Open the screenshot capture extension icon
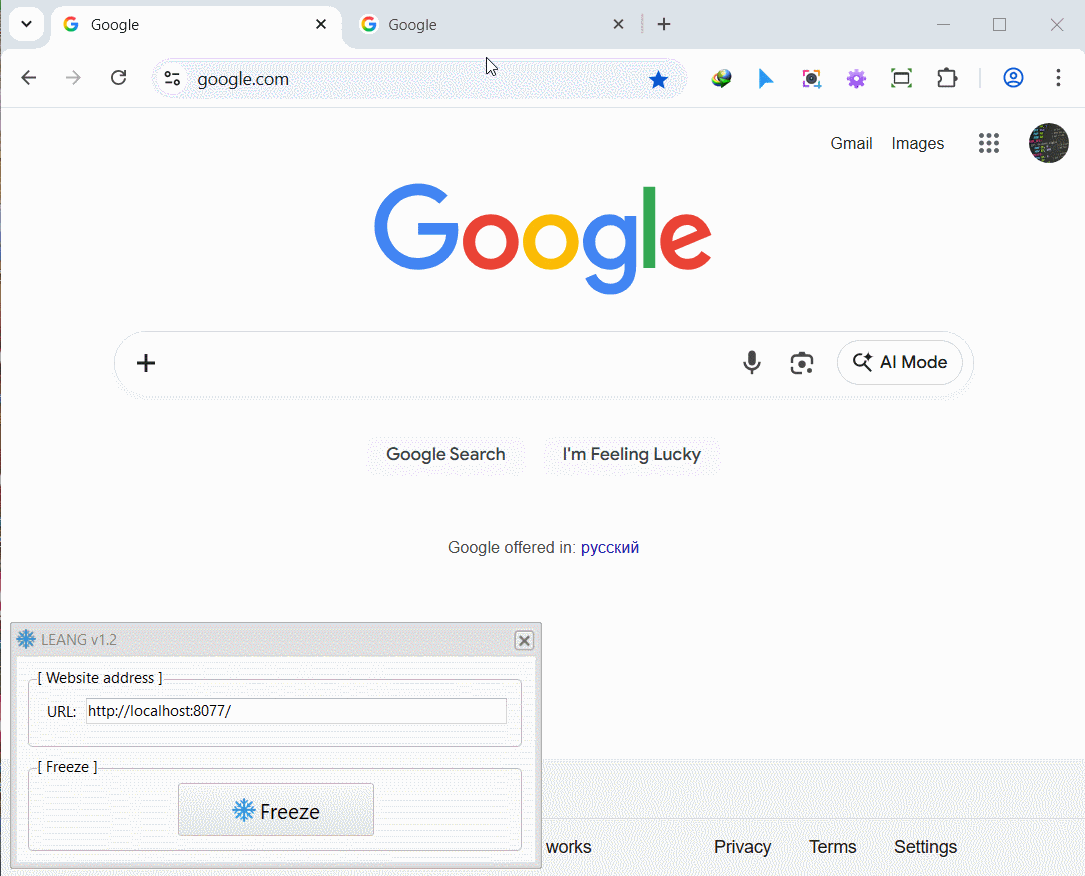This screenshot has width=1085, height=876. [x=811, y=78]
